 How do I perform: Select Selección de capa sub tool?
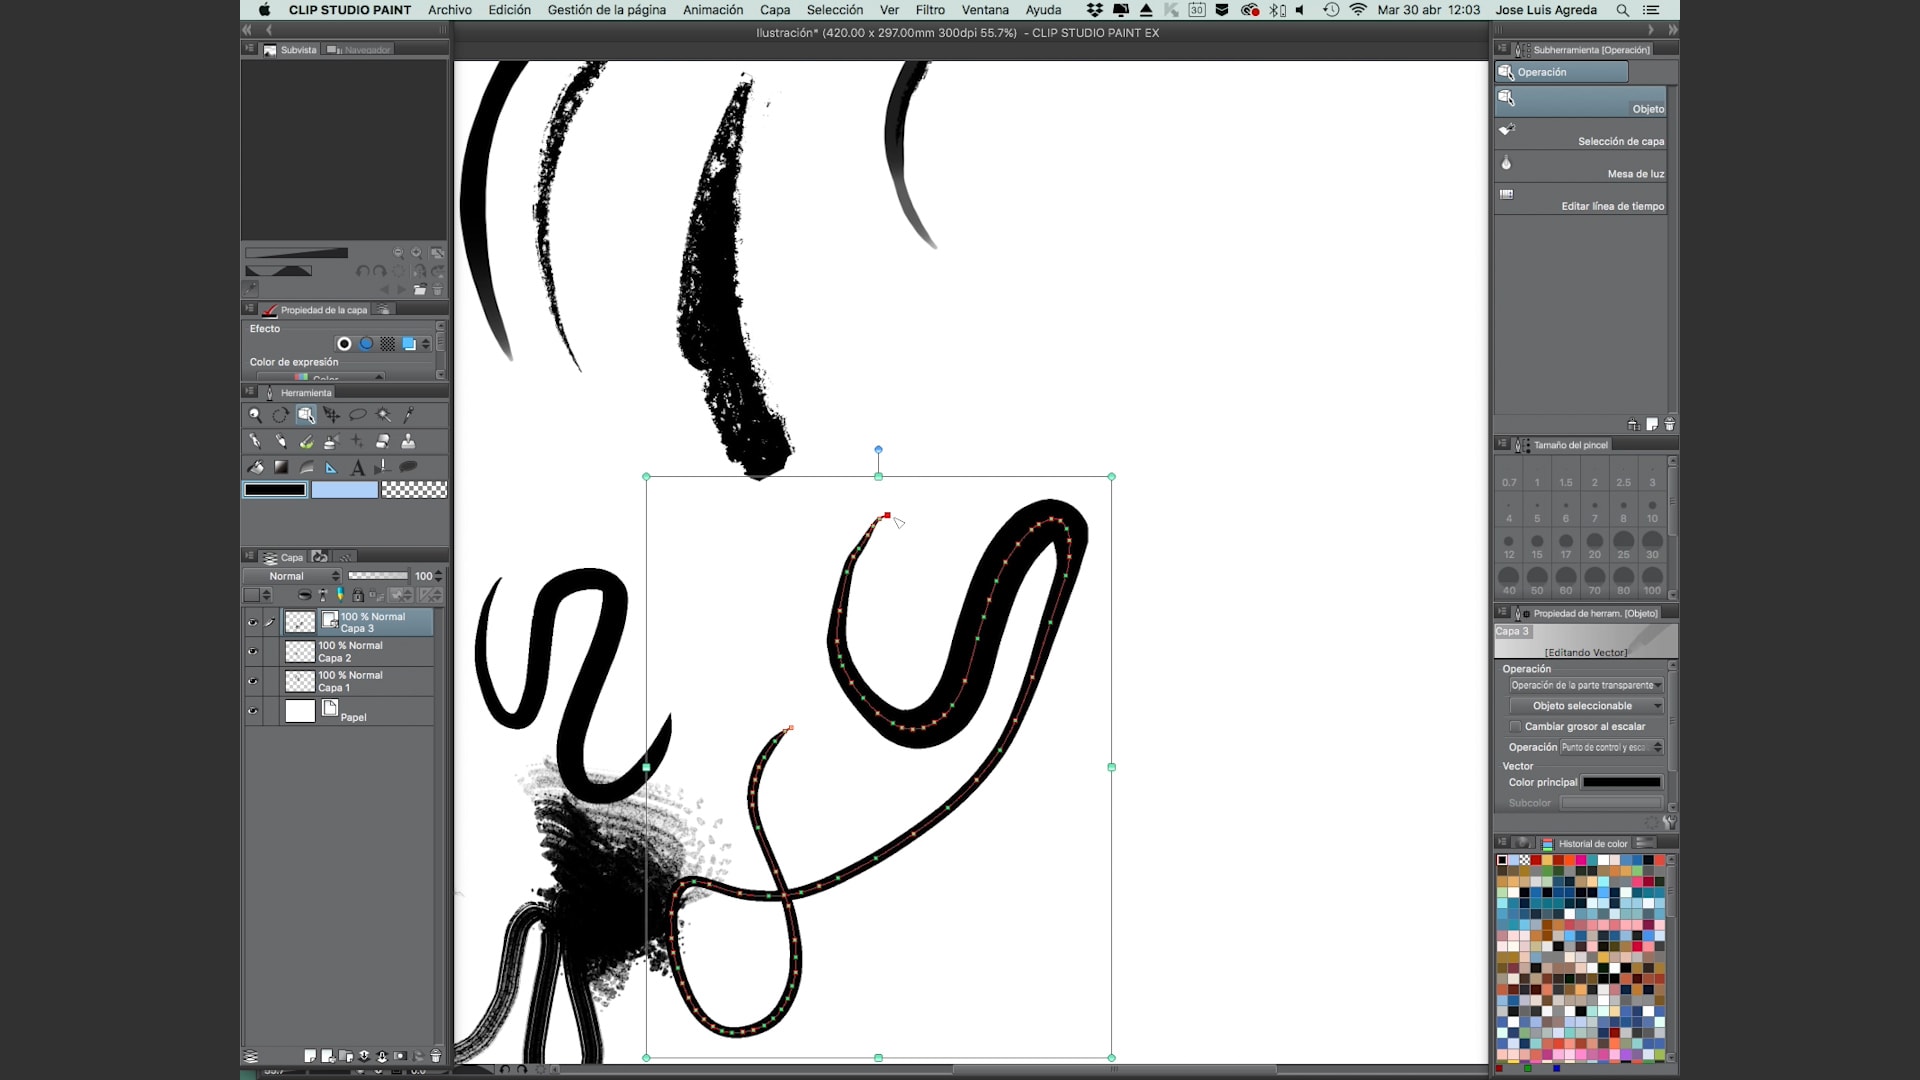pyautogui.click(x=1581, y=134)
